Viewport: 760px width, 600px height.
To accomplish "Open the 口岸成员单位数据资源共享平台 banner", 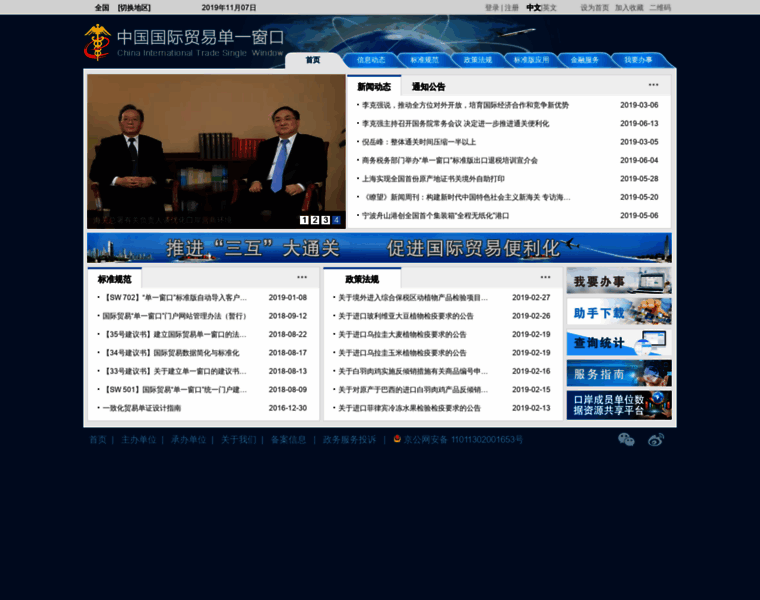I will (619, 405).
